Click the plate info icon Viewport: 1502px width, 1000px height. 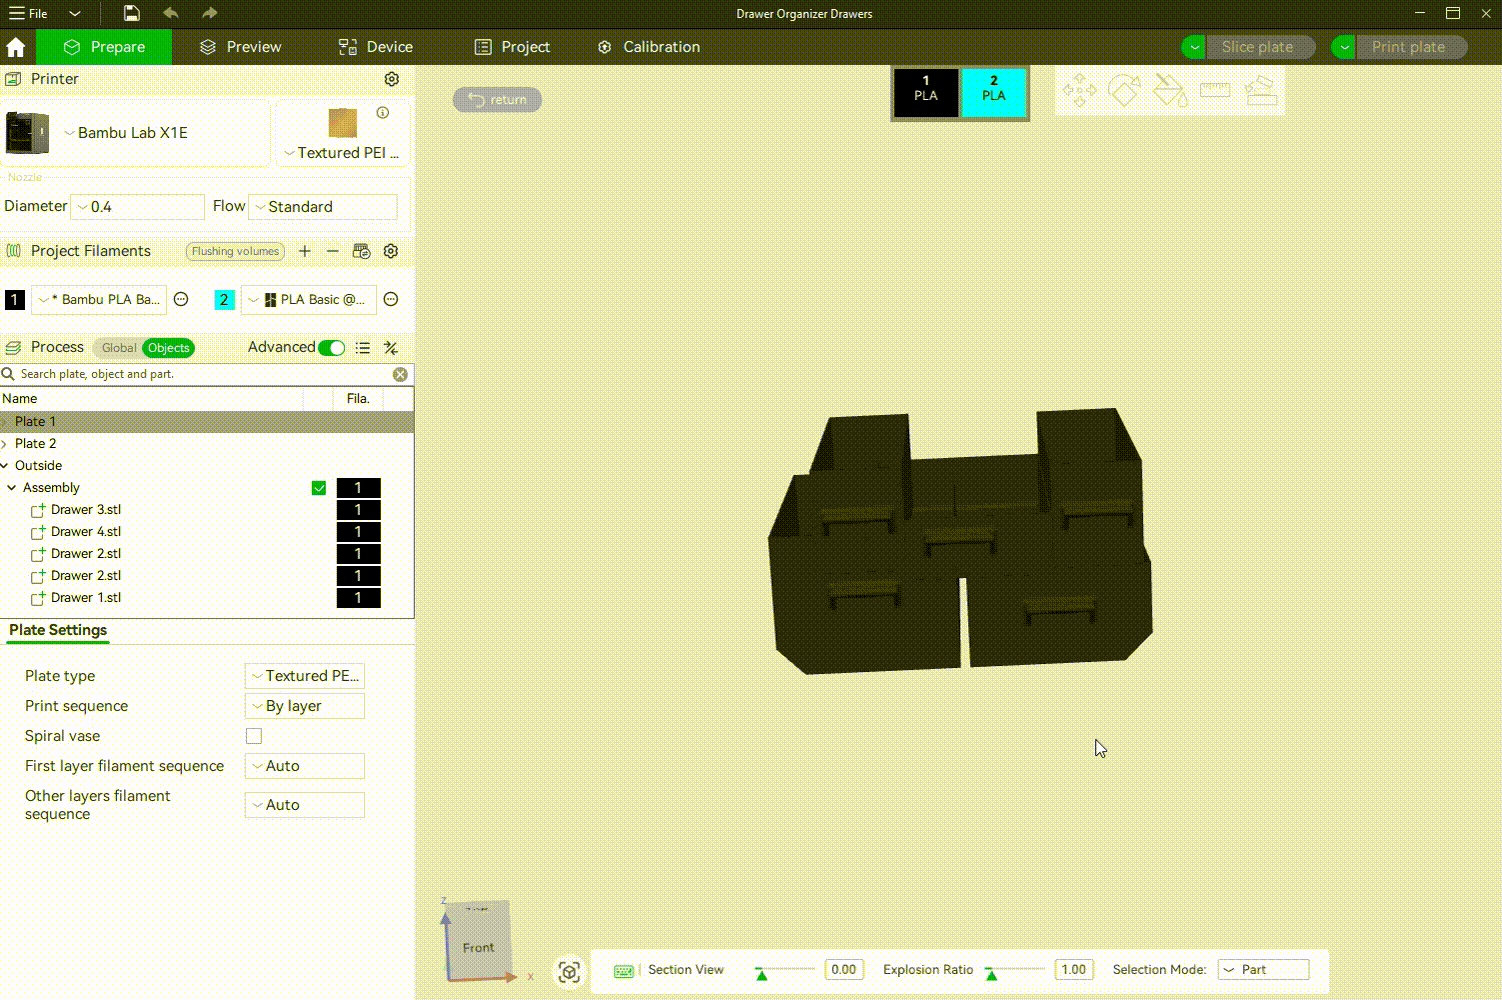[x=382, y=113]
